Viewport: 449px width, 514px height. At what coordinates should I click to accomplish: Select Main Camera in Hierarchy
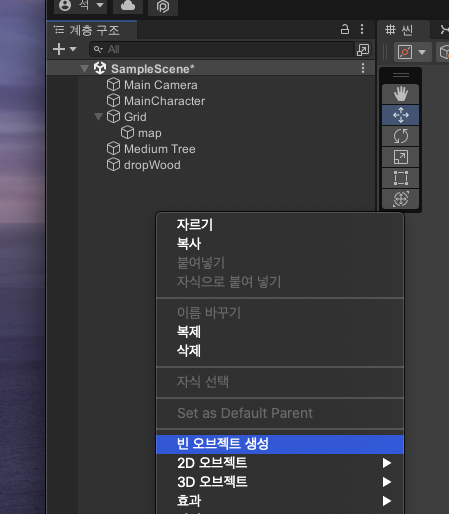[161, 85]
